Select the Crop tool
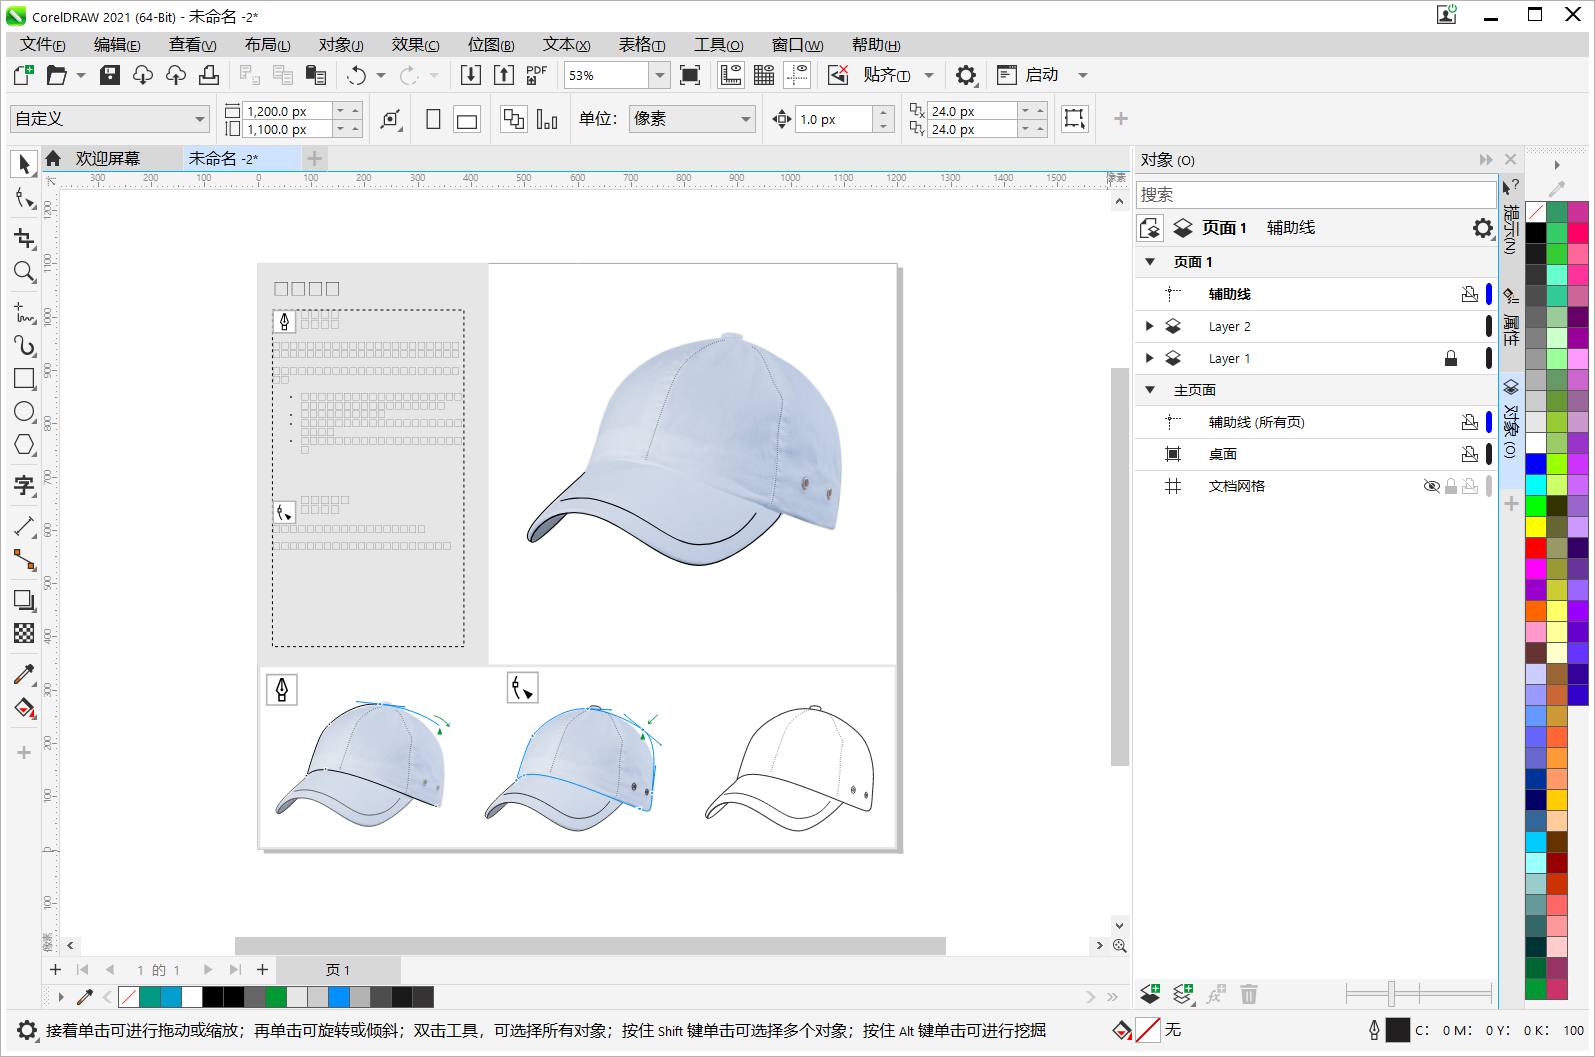Screen dimensions: 1595x1057 tap(24, 238)
